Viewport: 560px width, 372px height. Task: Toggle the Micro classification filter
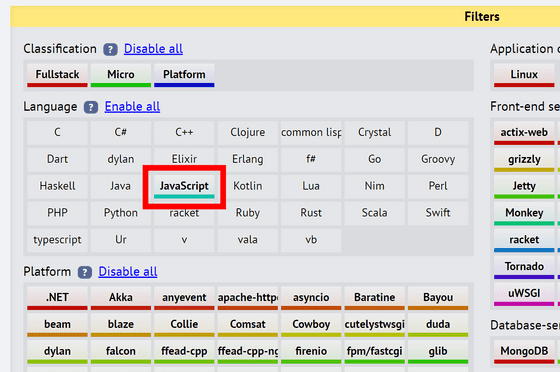(121, 75)
